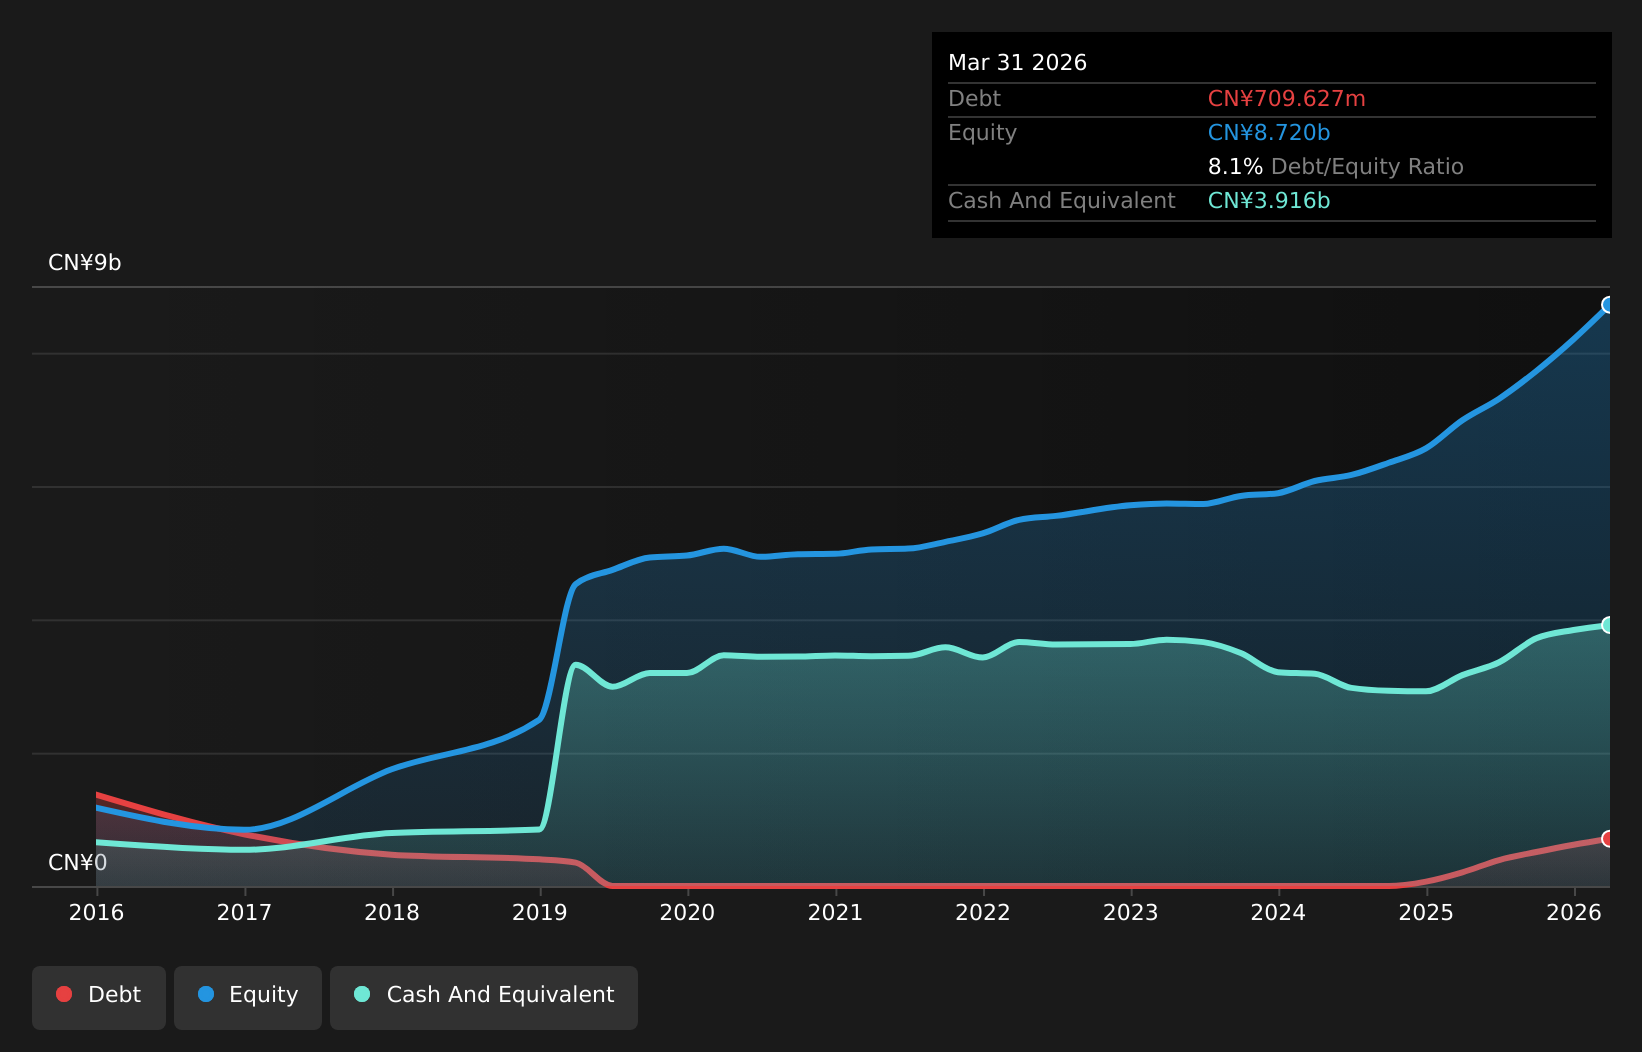Click the blue Equity legend dot
The height and width of the screenshot is (1052, 1642).
pyautogui.click(x=206, y=994)
